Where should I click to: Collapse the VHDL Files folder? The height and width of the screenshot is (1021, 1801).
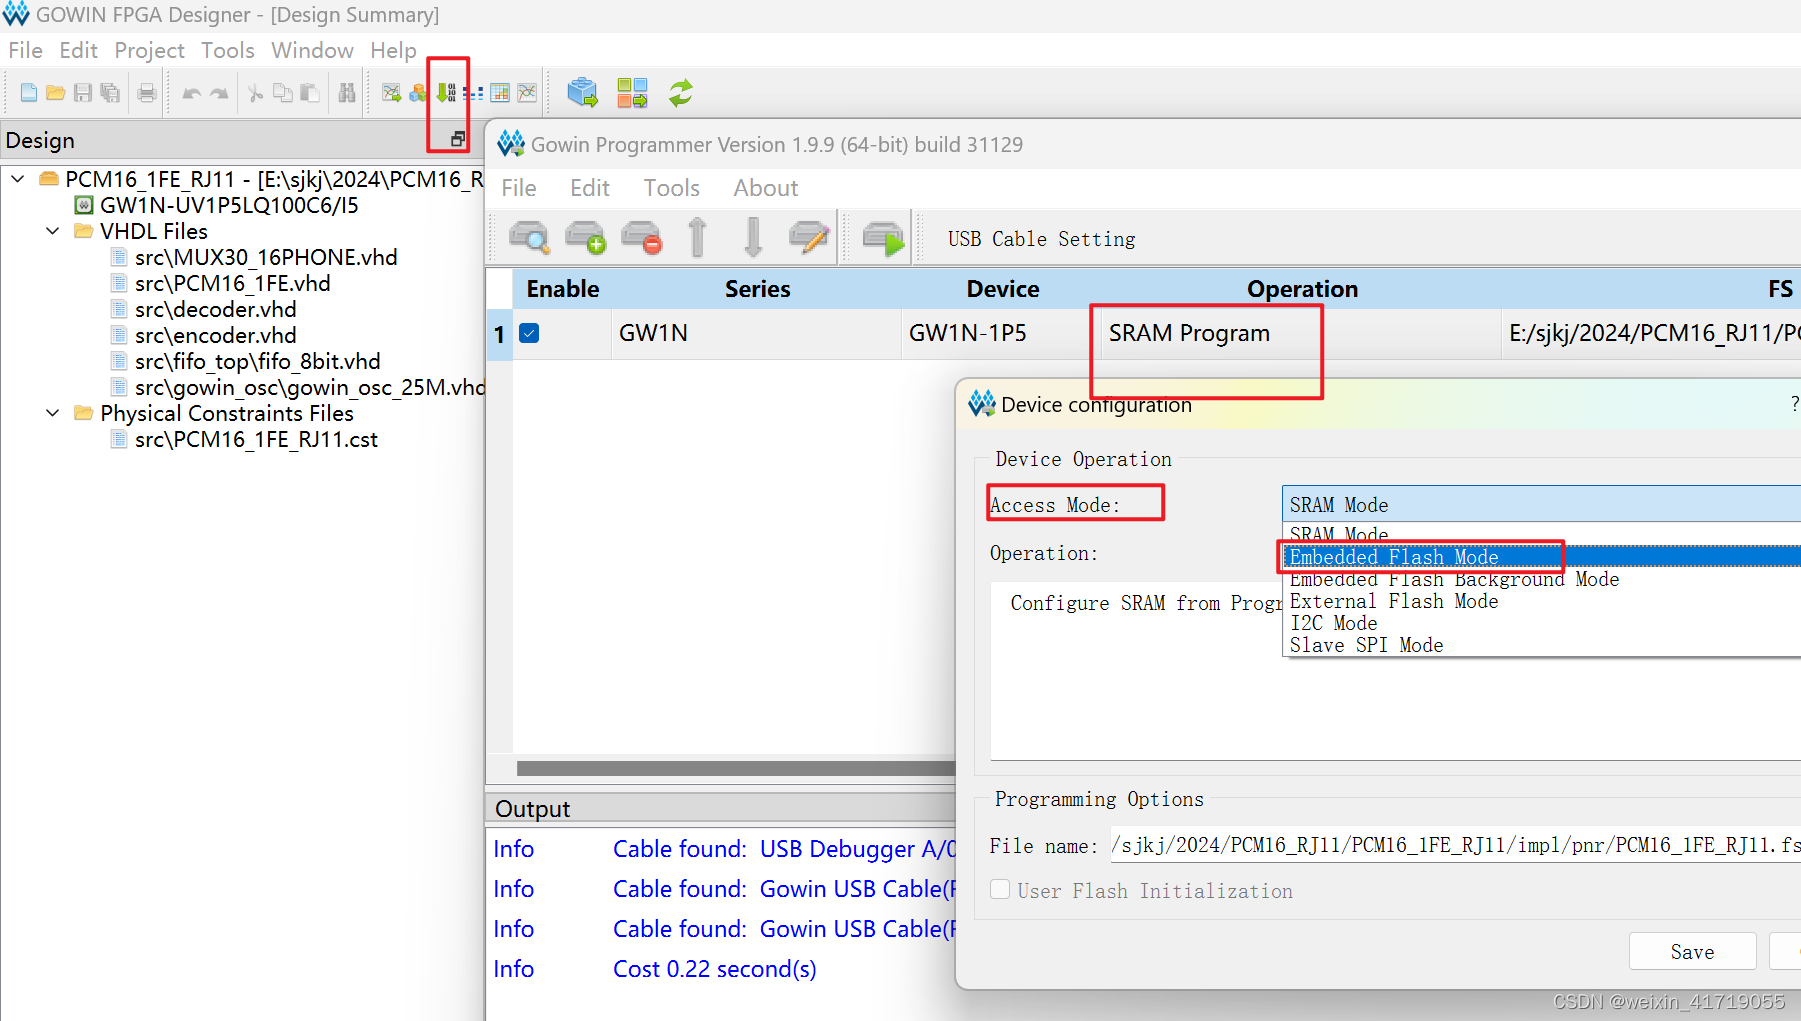click(x=53, y=231)
